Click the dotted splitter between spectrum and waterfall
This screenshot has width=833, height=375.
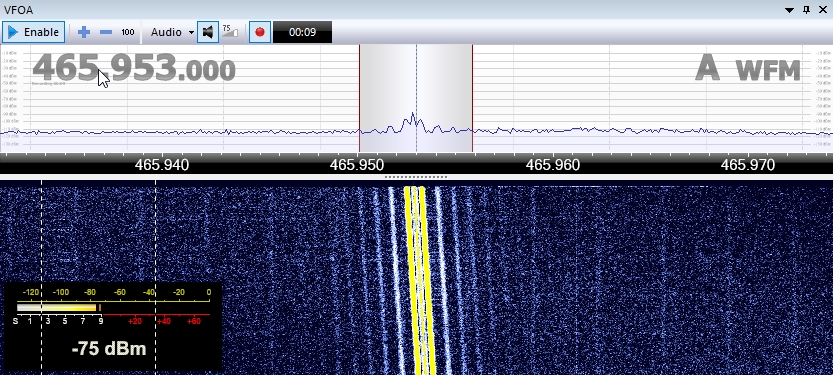(x=416, y=177)
